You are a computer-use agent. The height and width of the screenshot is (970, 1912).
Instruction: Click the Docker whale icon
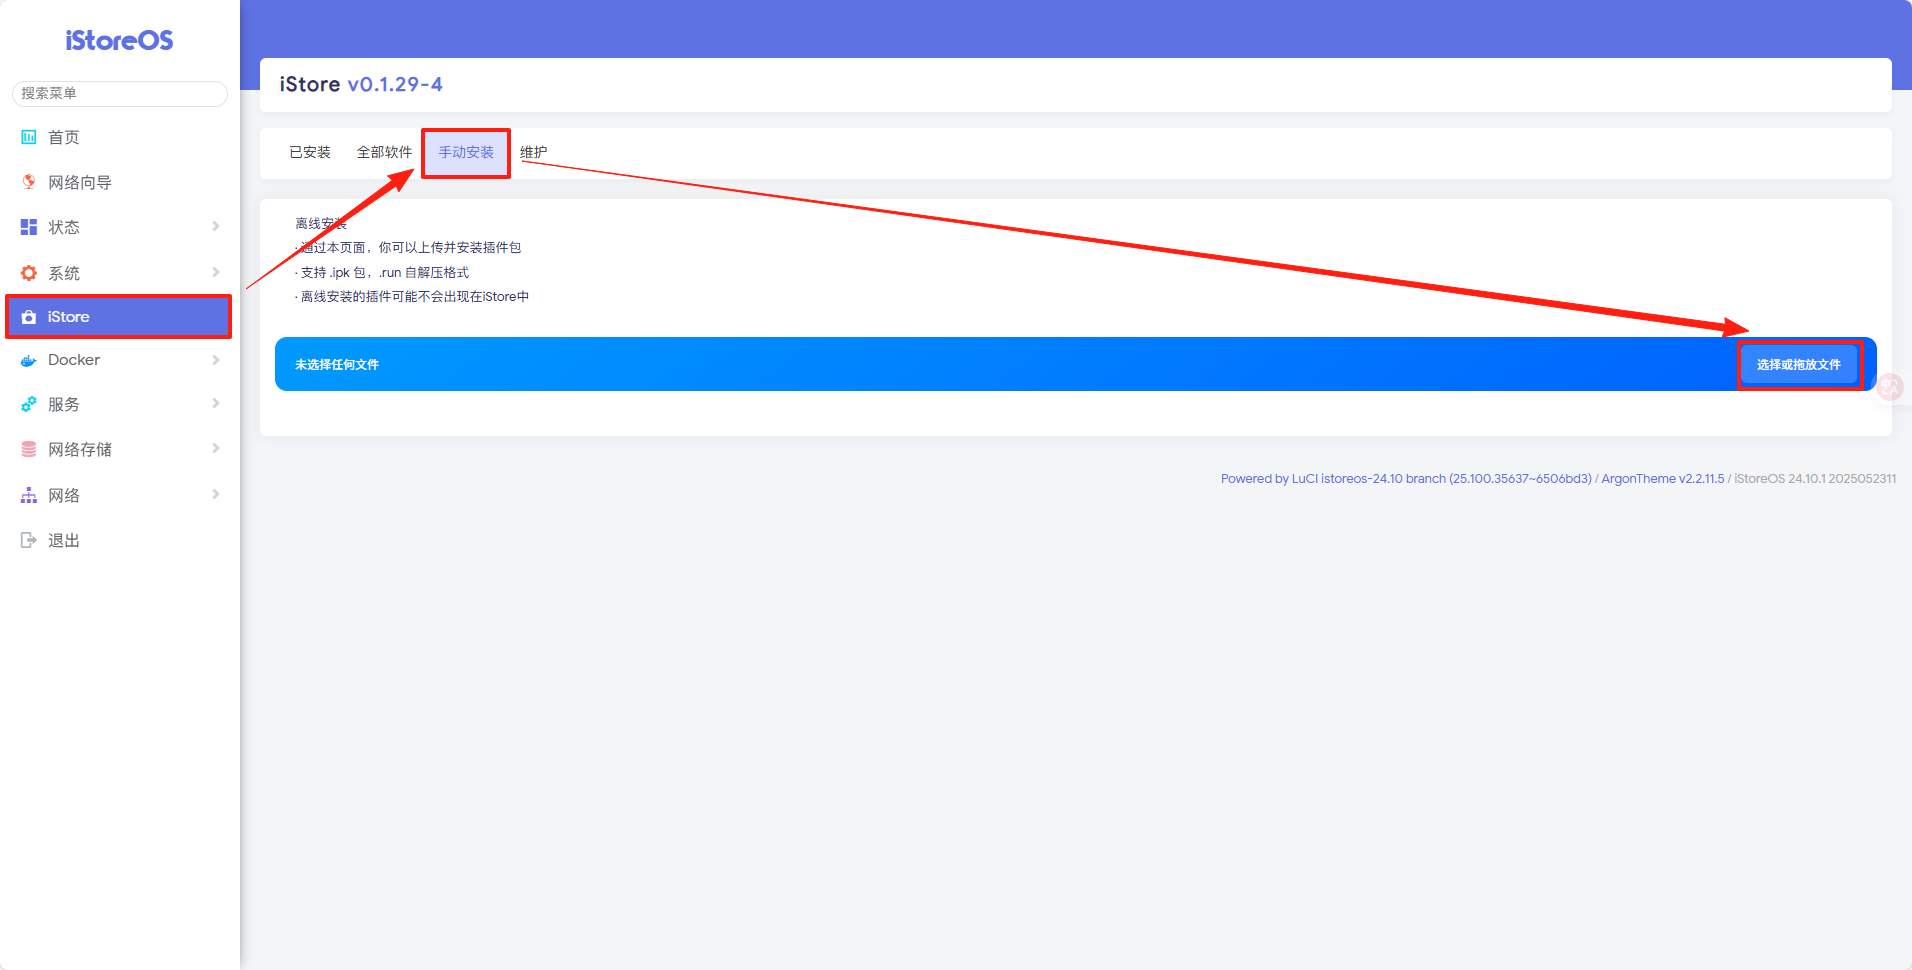click(x=29, y=360)
